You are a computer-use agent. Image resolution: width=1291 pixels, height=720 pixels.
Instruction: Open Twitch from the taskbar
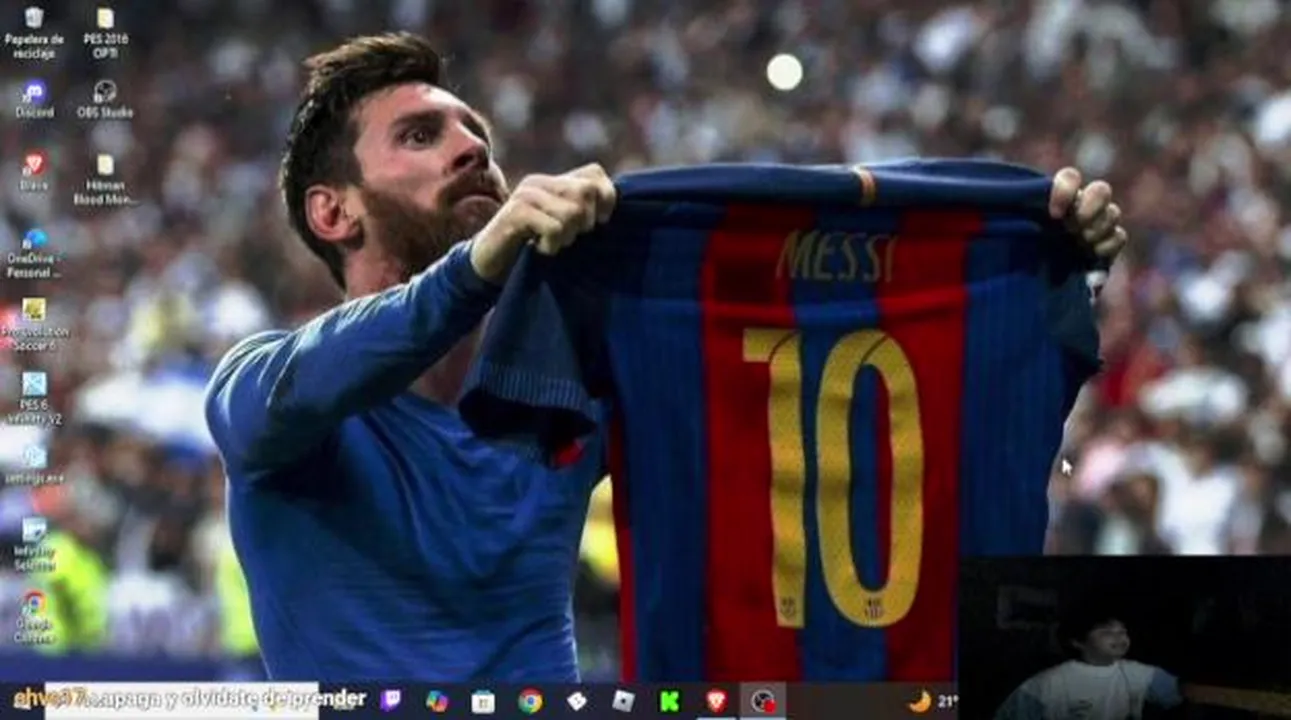(x=391, y=701)
